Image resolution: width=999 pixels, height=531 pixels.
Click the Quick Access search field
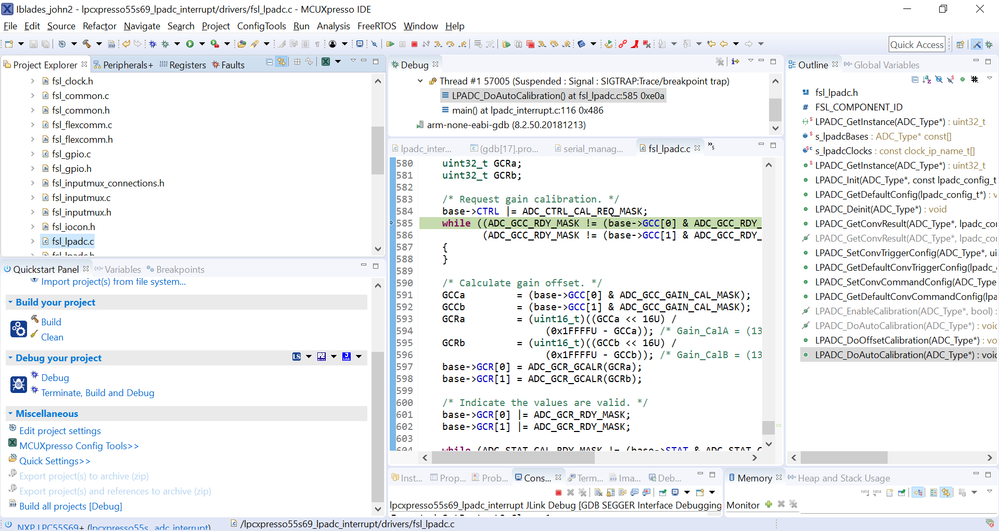coord(917,44)
